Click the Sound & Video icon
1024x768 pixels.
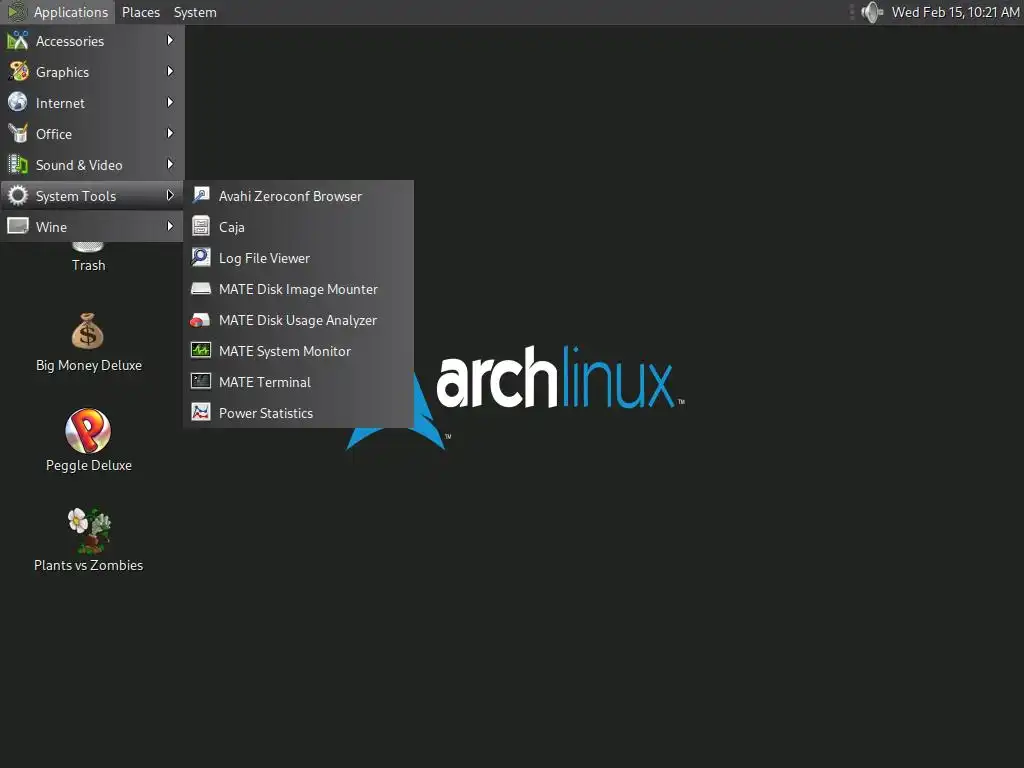[x=18, y=164]
